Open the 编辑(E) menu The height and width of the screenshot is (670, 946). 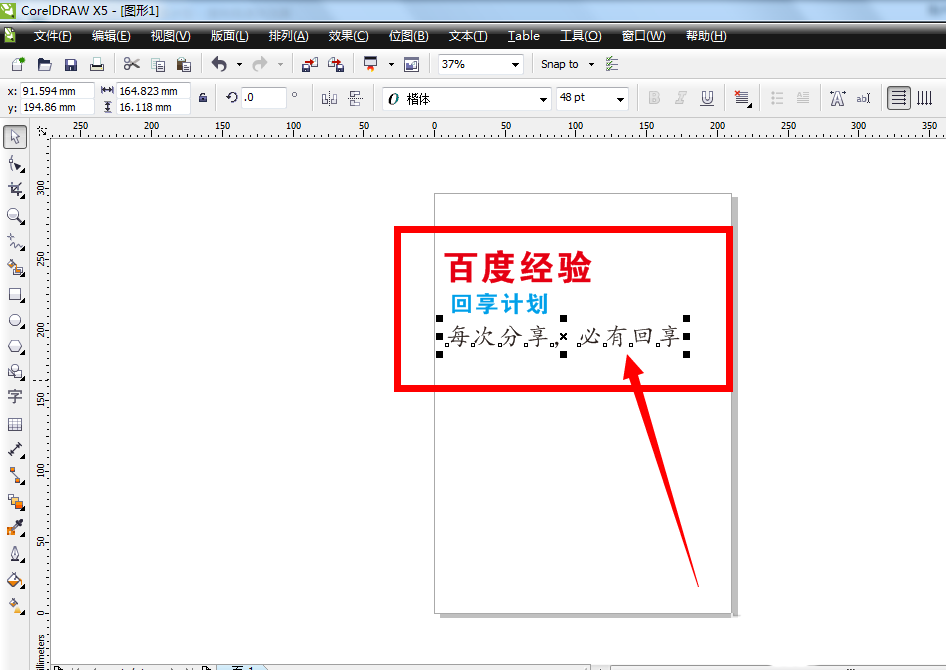[111, 36]
